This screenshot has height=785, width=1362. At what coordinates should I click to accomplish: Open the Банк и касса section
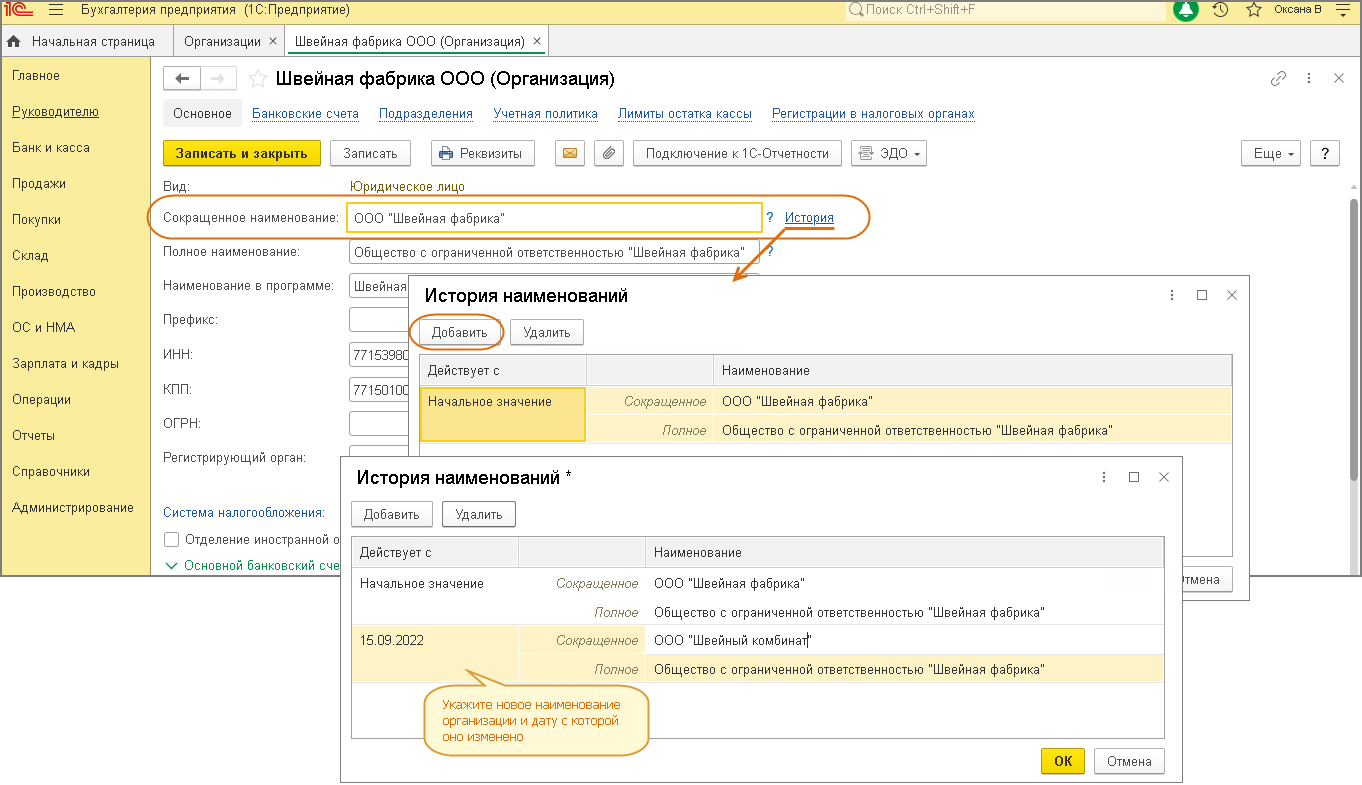pos(51,148)
